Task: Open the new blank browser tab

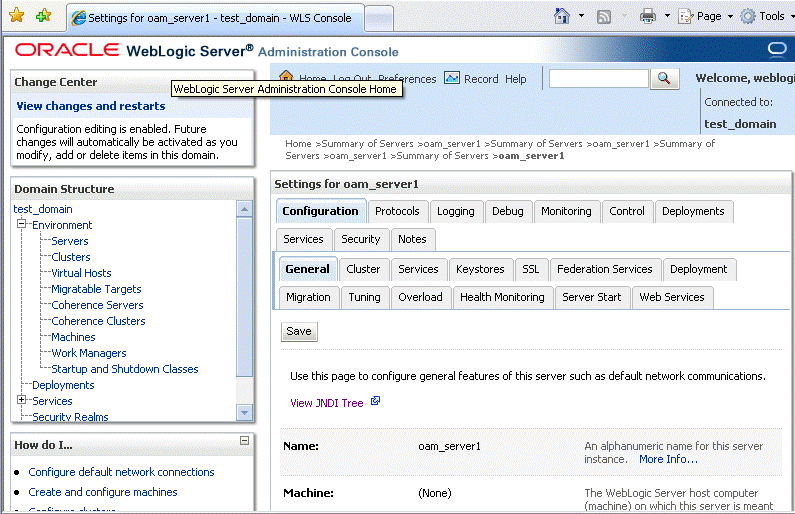Action: [x=379, y=18]
